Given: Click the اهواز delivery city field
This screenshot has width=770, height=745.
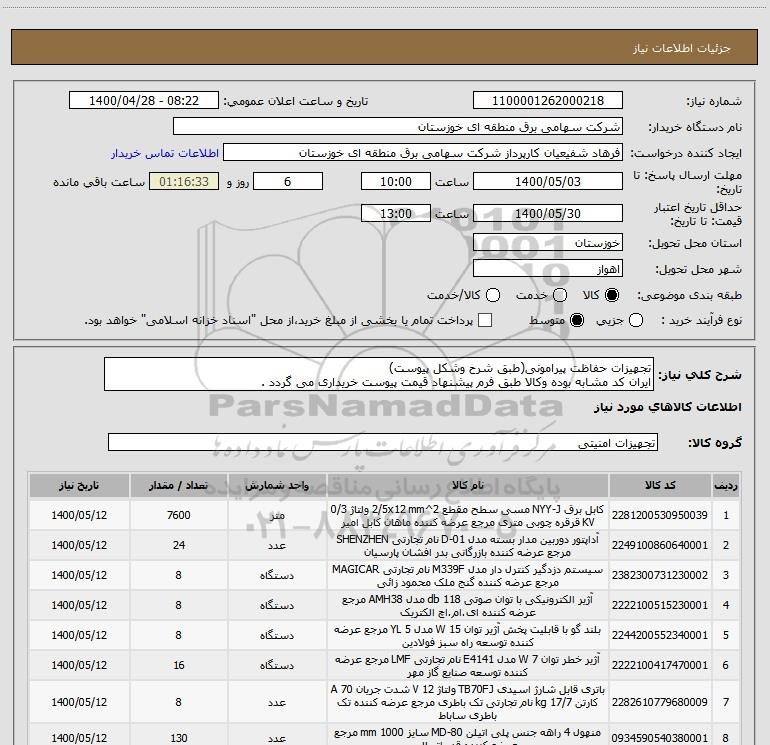Looking at the screenshot, I should click(548, 269).
